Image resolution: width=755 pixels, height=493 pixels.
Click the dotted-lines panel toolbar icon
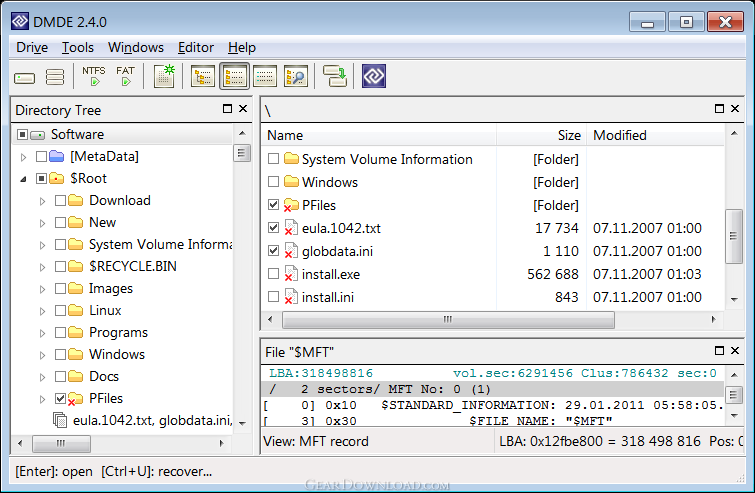point(265,76)
